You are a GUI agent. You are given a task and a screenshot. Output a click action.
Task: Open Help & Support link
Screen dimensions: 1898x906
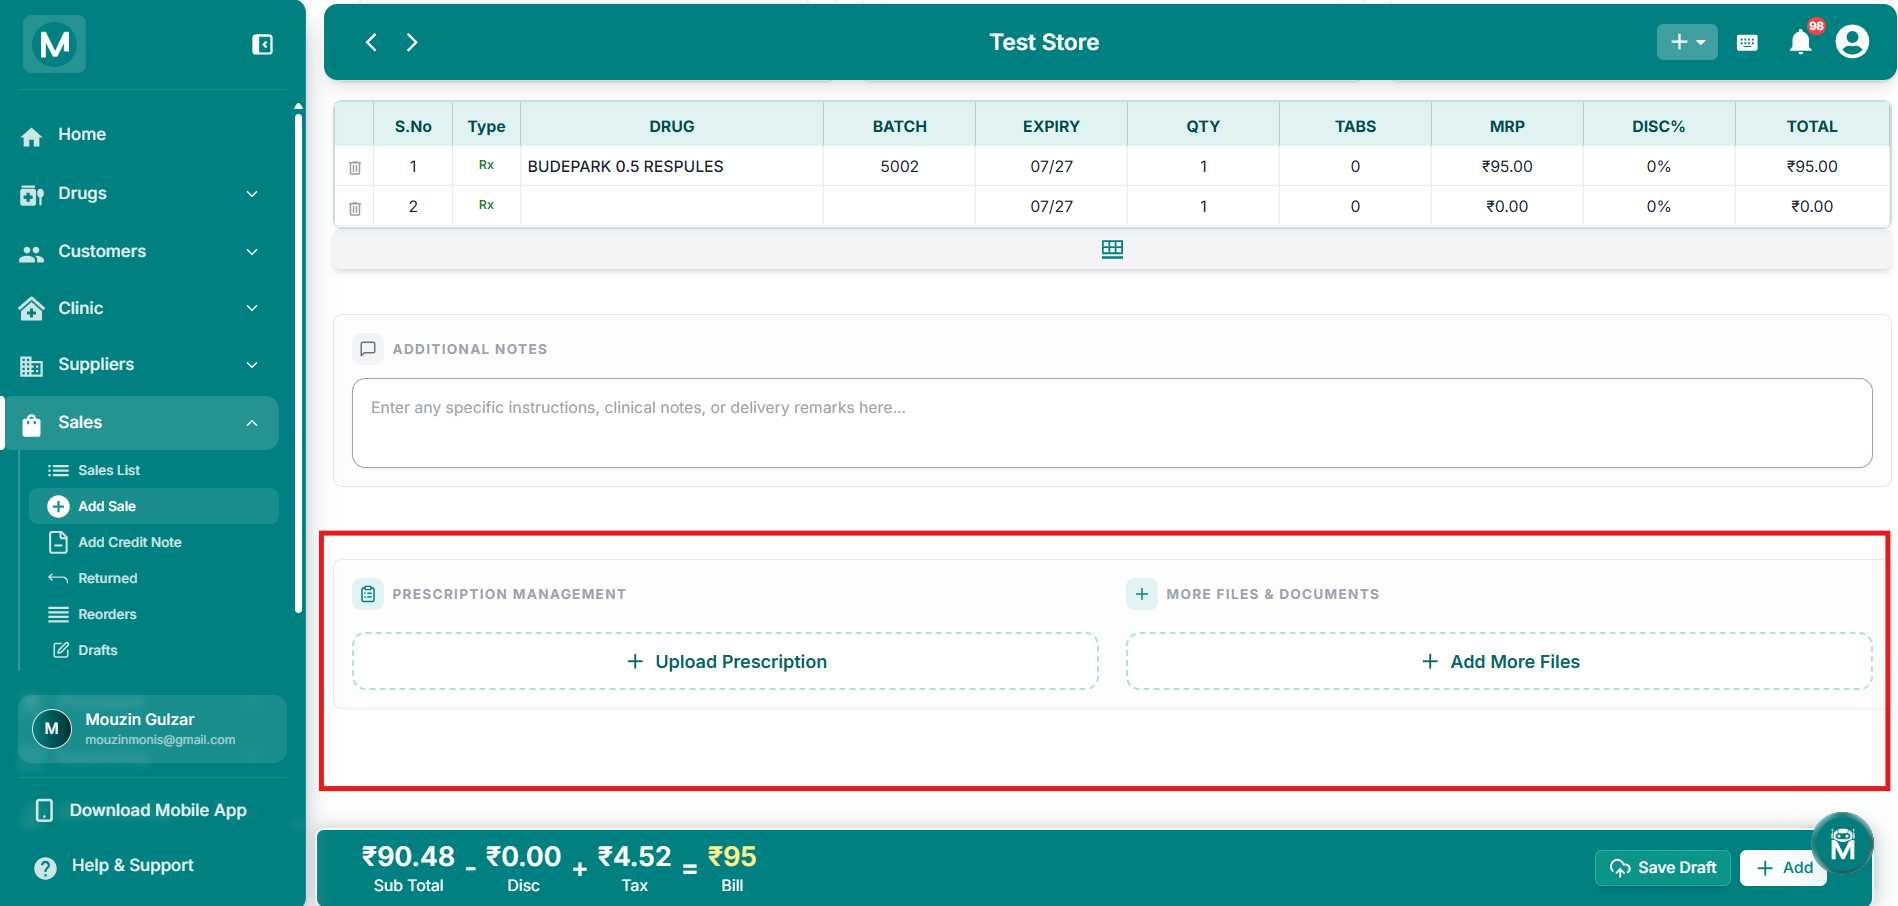pos(133,865)
